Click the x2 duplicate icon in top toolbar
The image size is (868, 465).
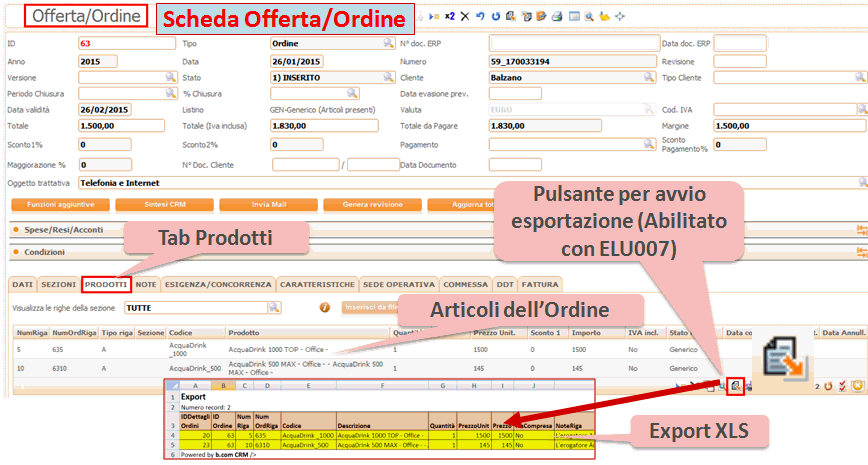pos(449,17)
